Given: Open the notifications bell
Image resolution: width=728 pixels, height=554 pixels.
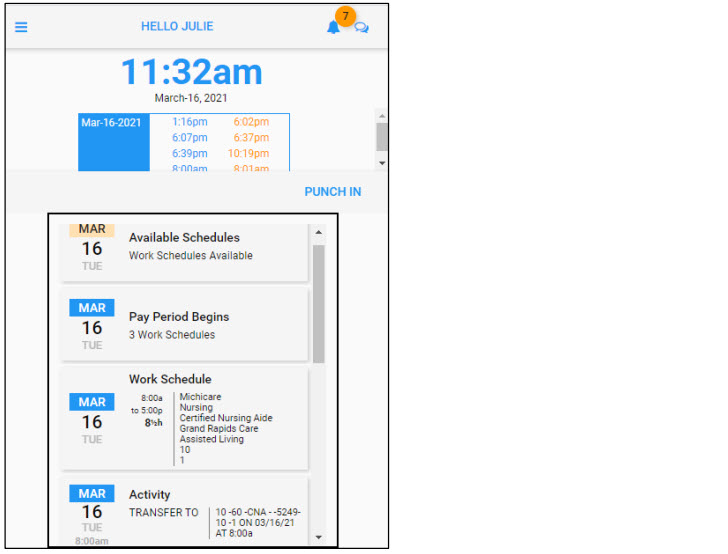Looking at the screenshot, I should pyautogui.click(x=333, y=28).
